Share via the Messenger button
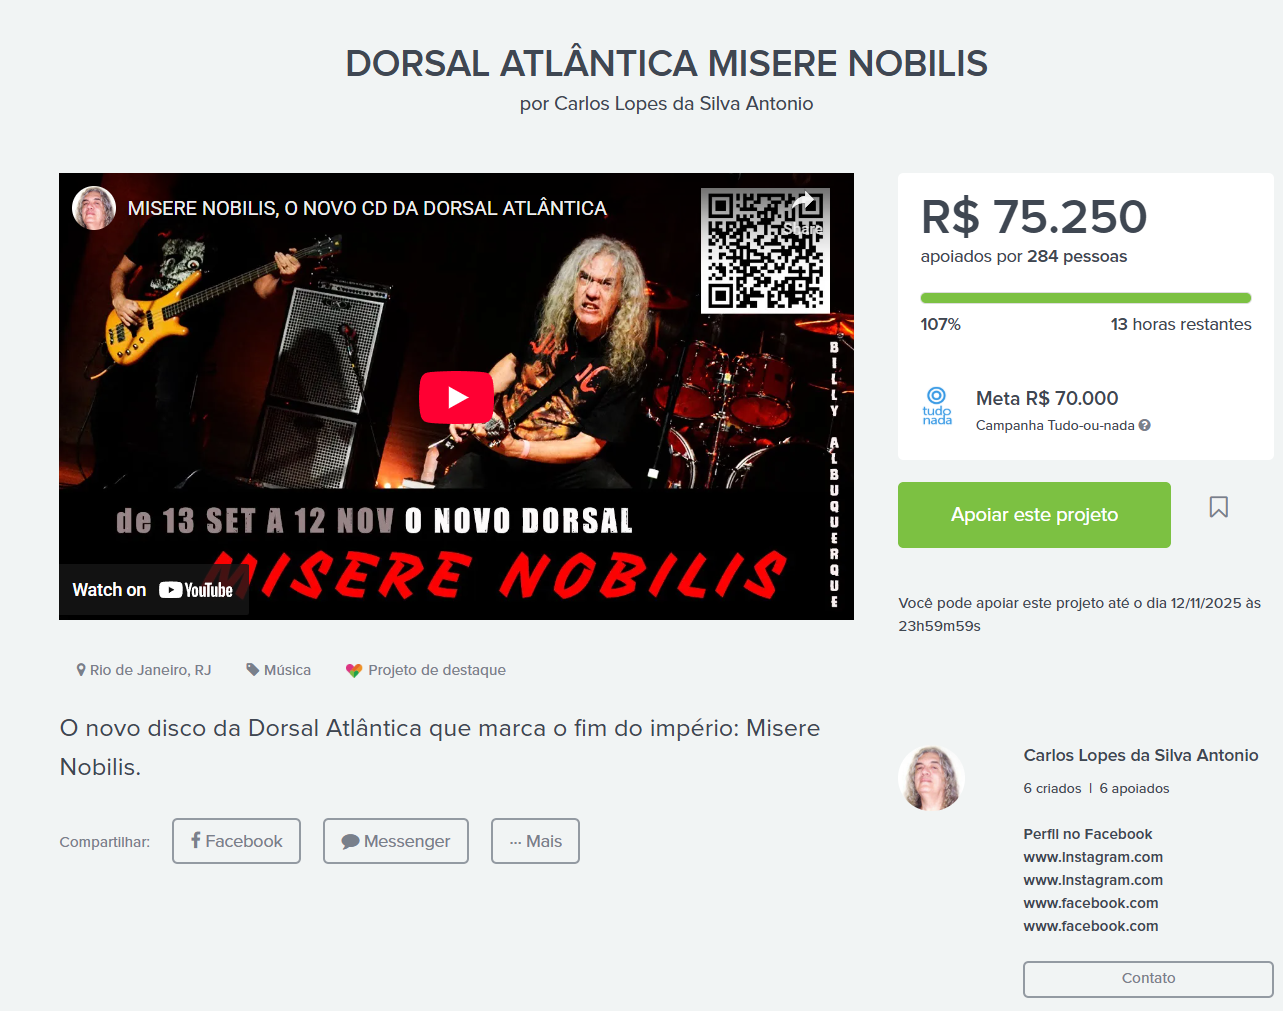 click(396, 841)
